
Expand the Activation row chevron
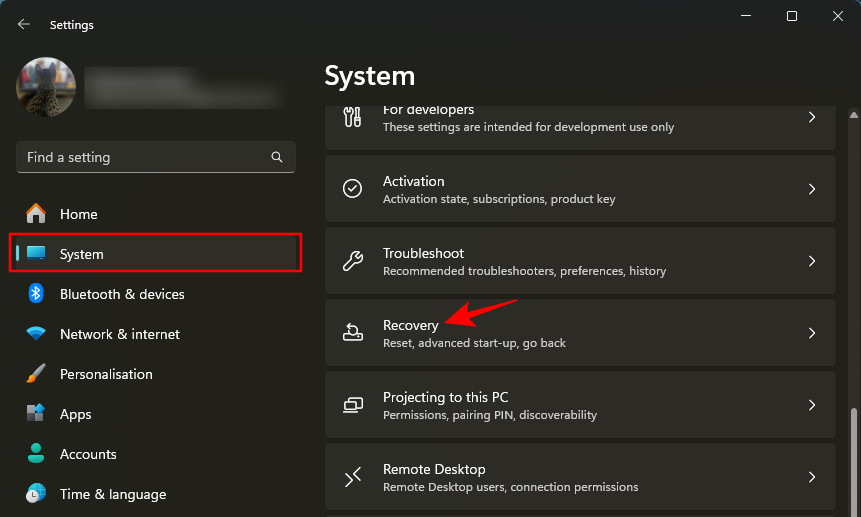point(812,189)
